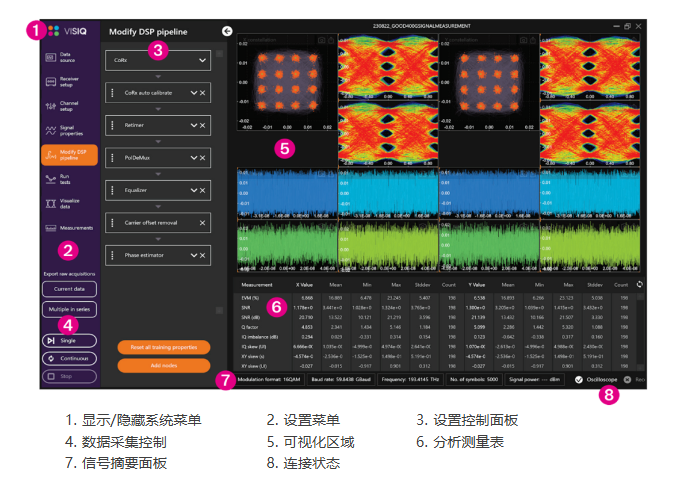Click the Equalizer node drag handle
Image resolution: width=679 pixels, height=482 pixels.
tap(113, 190)
